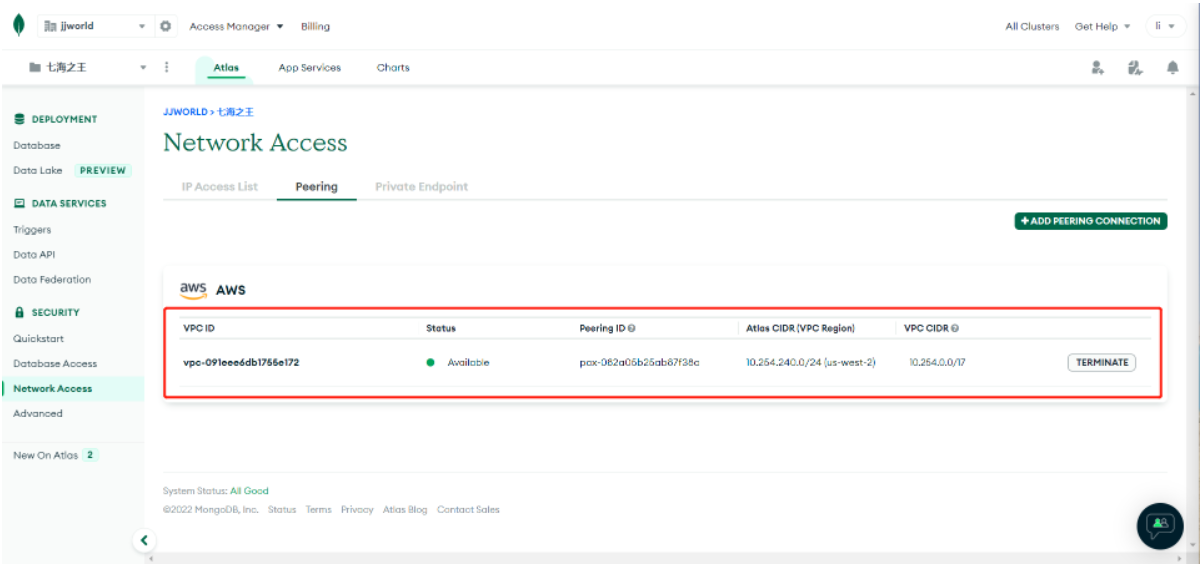Click Add Peering Connection button
This screenshot has width=1204, height=565.
1091,221
